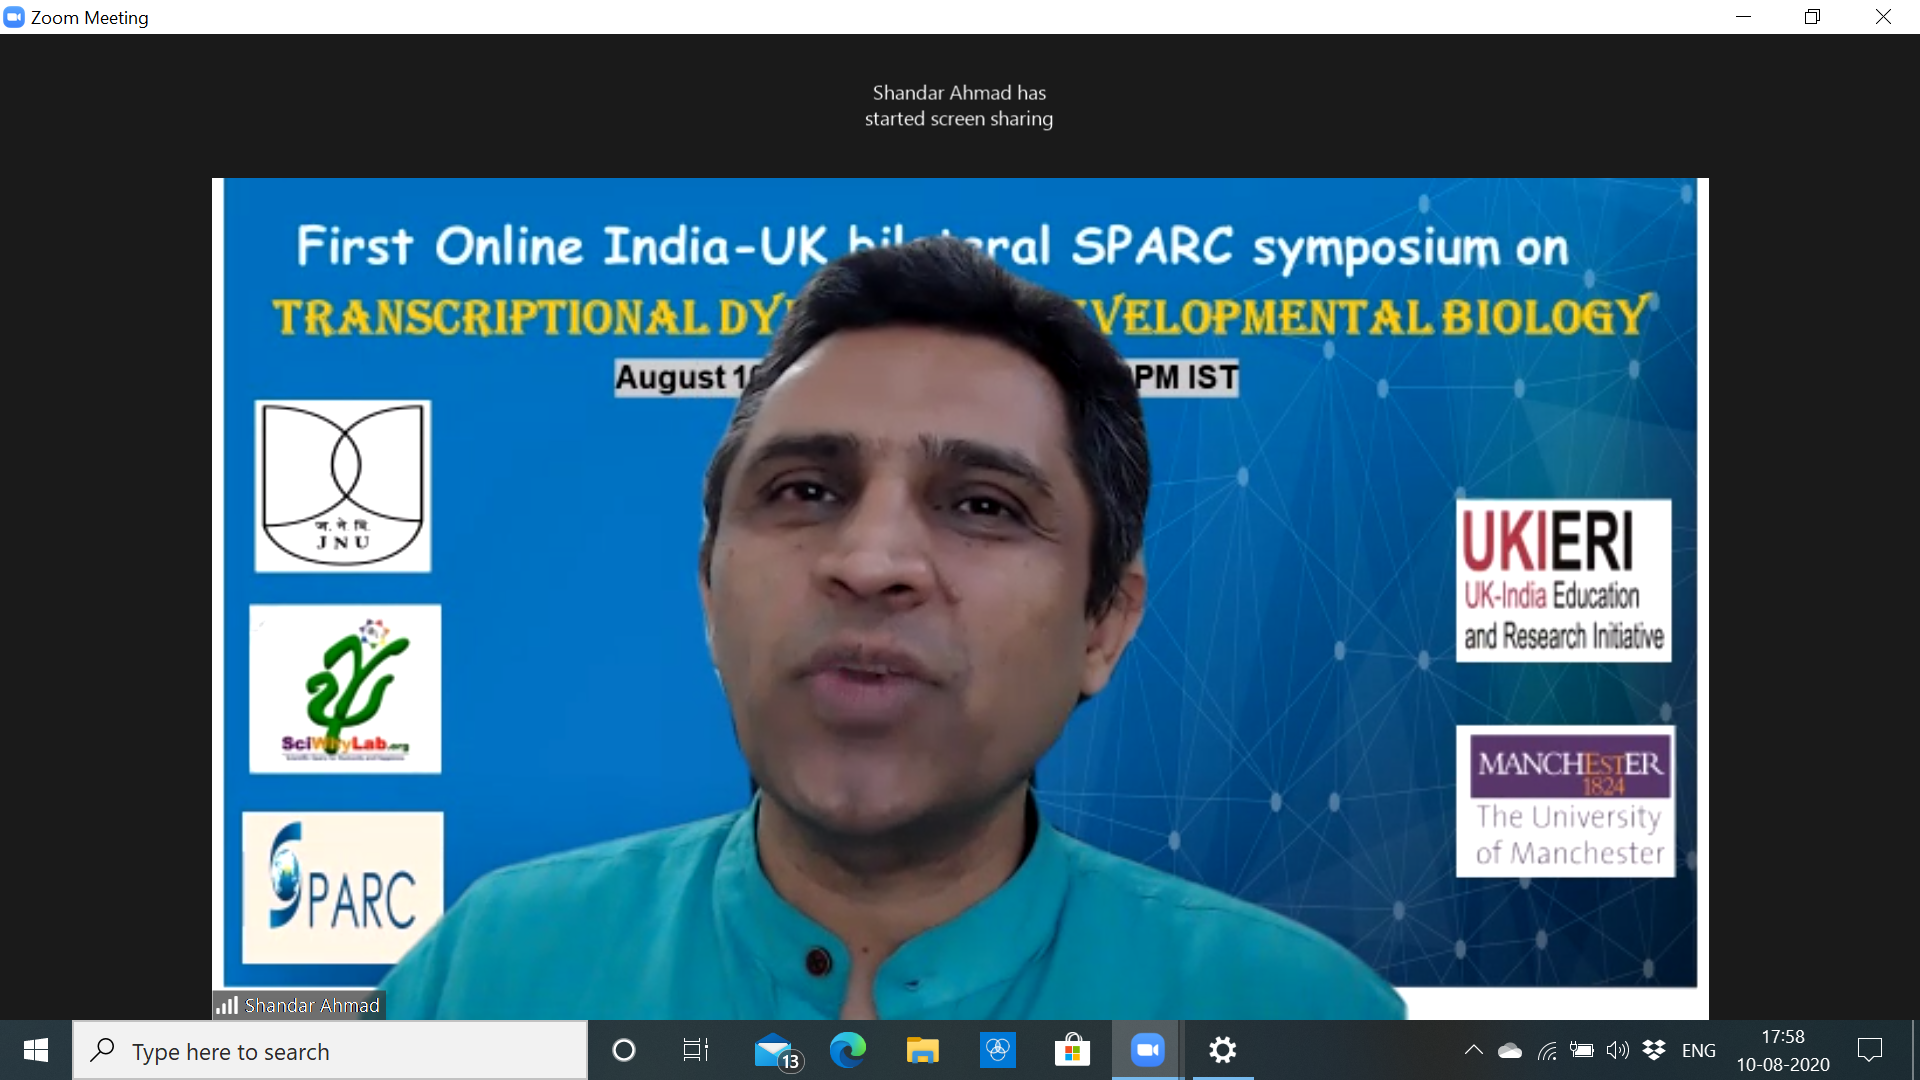Screen dimensions: 1920x1080
Task: Open OneDrive cloud tray icon
Action: click(x=1510, y=1050)
